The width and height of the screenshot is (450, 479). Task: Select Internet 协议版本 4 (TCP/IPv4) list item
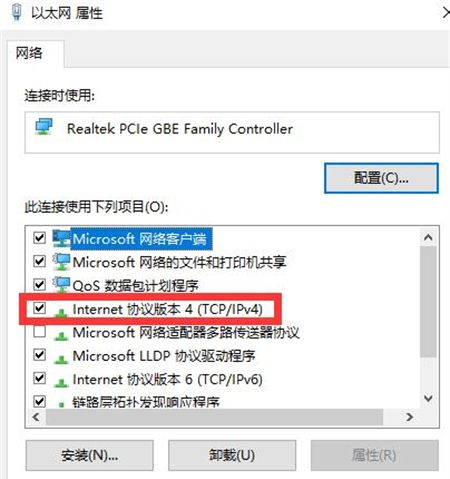167,309
